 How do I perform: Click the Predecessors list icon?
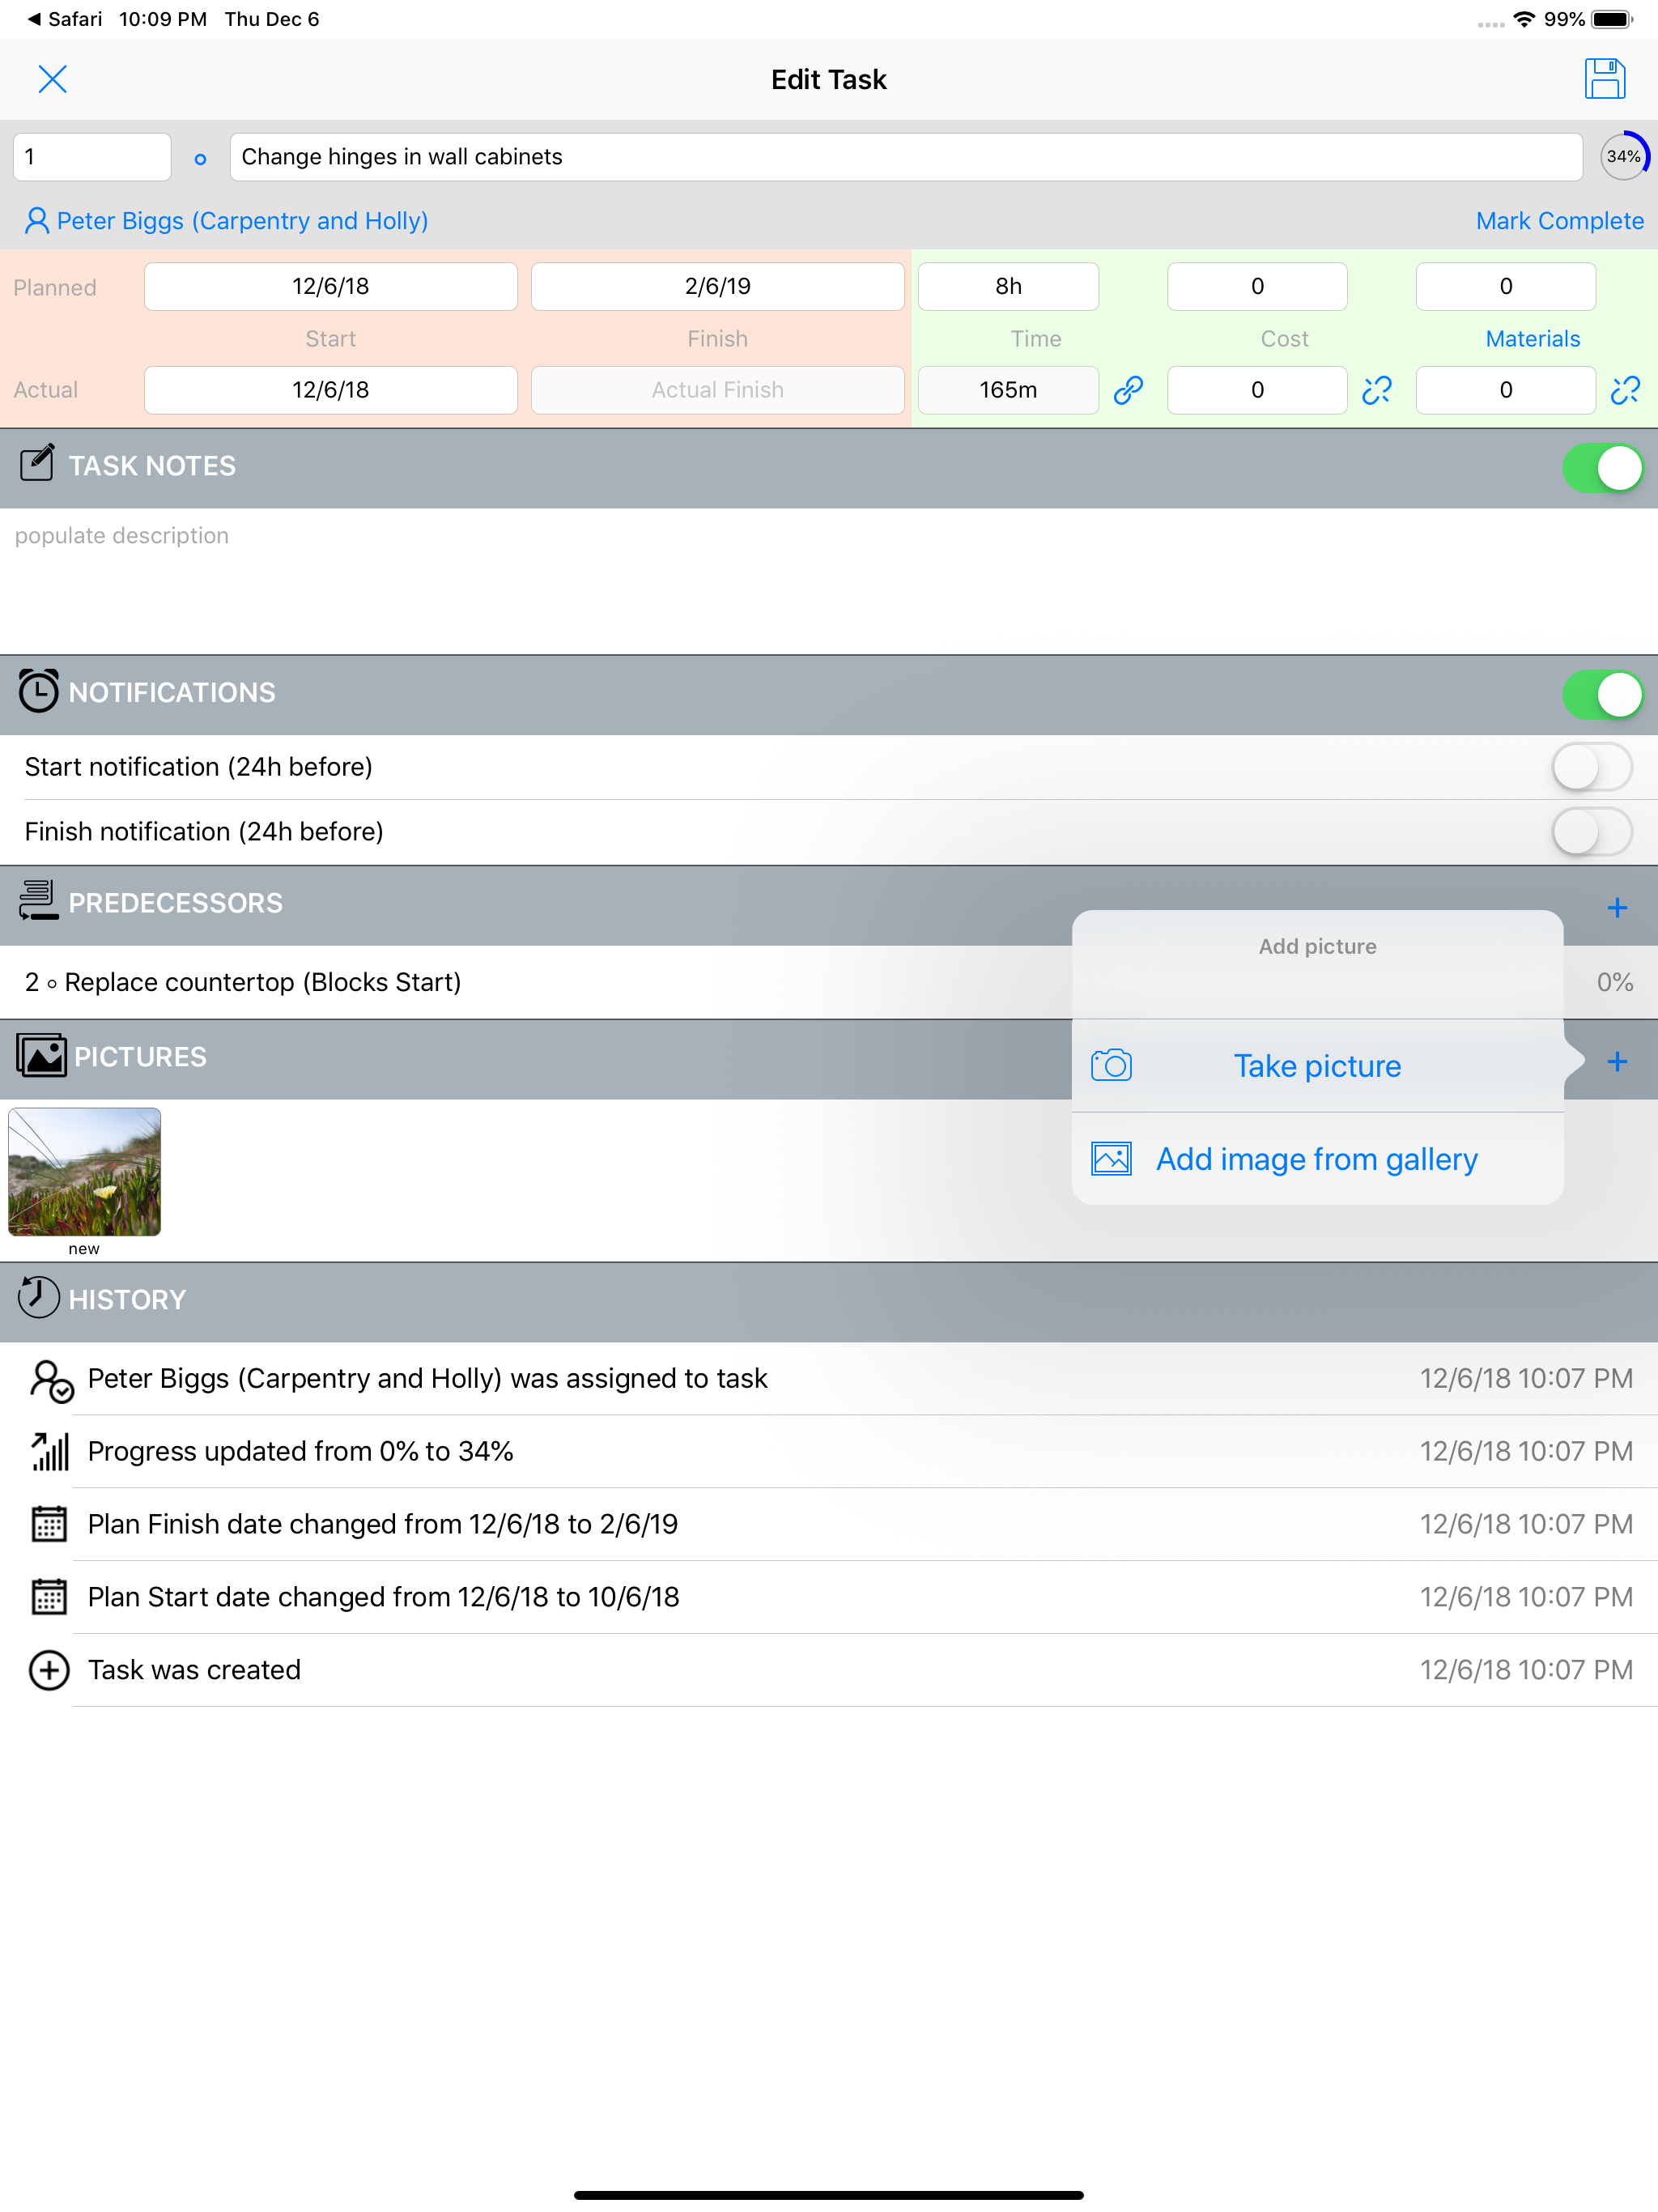click(x=38, y=901)
